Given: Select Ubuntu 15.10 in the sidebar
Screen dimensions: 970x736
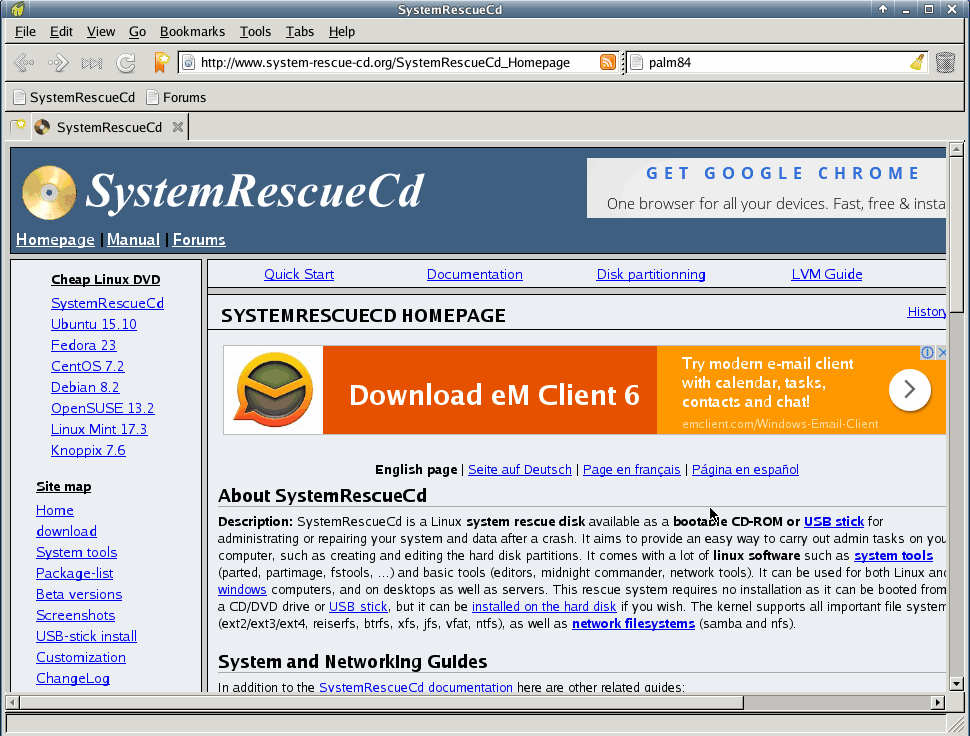Looking at the screenshot, I should [x=93, y=324].
